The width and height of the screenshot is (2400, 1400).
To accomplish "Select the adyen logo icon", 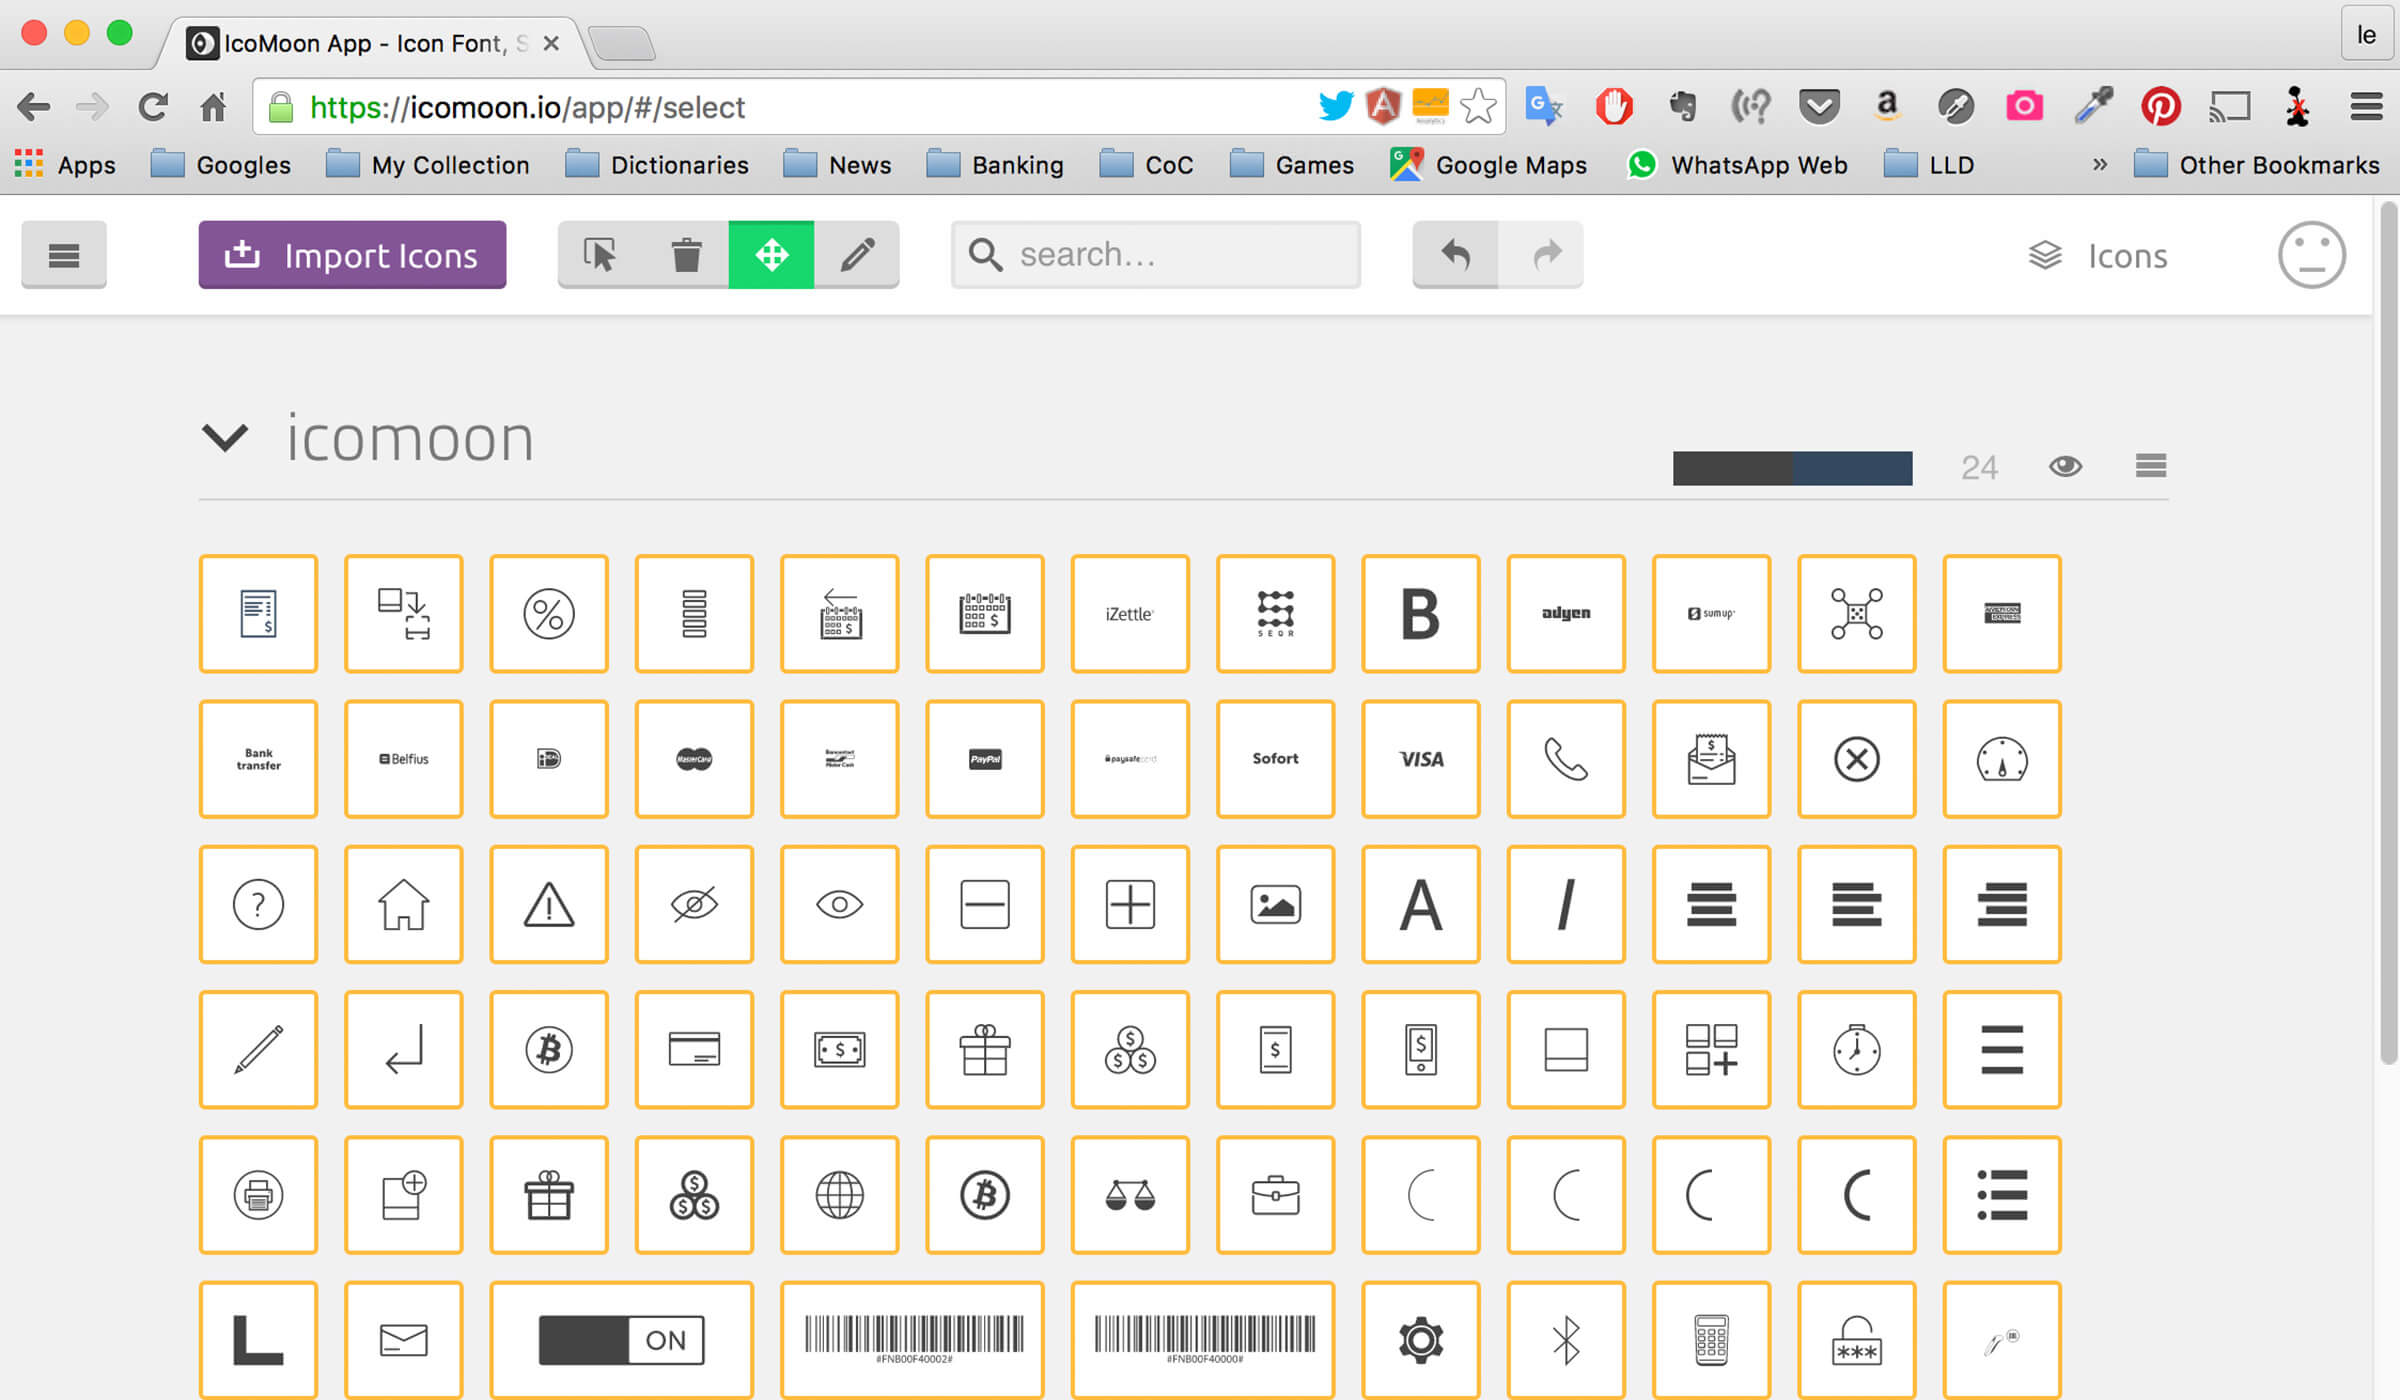I will pyautogui.click(x=1566, y=614).
